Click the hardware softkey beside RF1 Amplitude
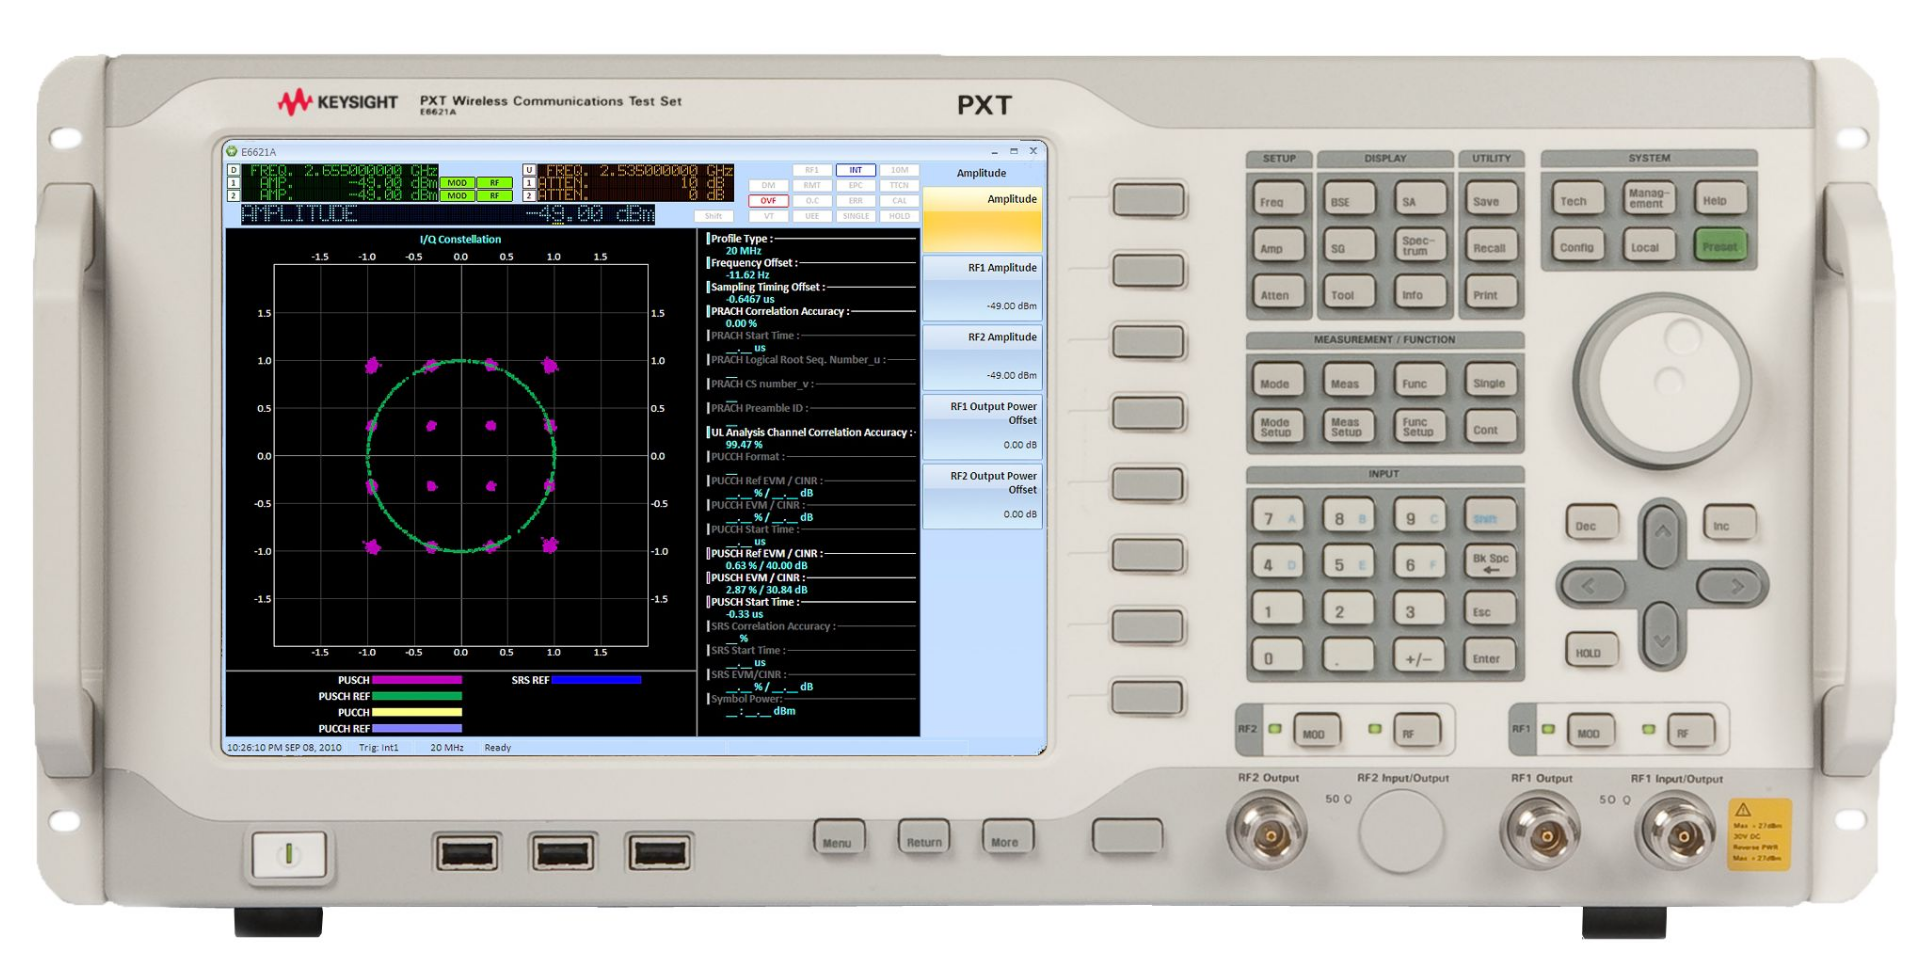Viewport: 1920px width, 960px height. (1149, 271)
